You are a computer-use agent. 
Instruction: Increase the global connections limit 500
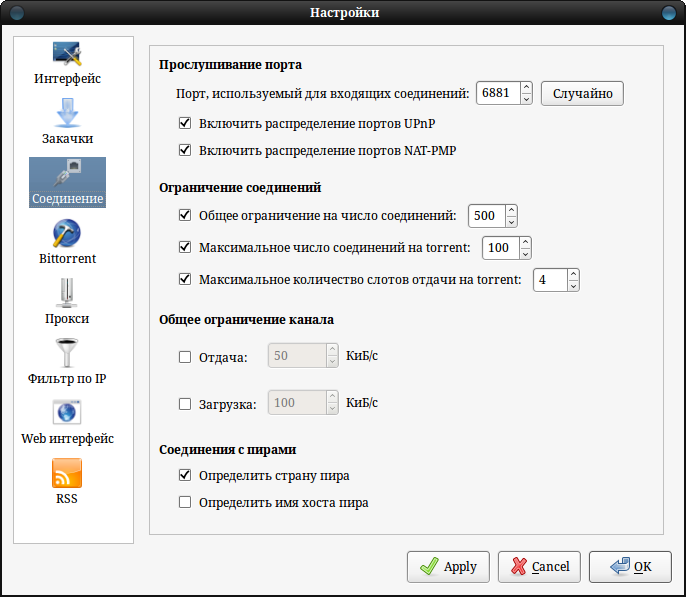[x=511, y=210]
